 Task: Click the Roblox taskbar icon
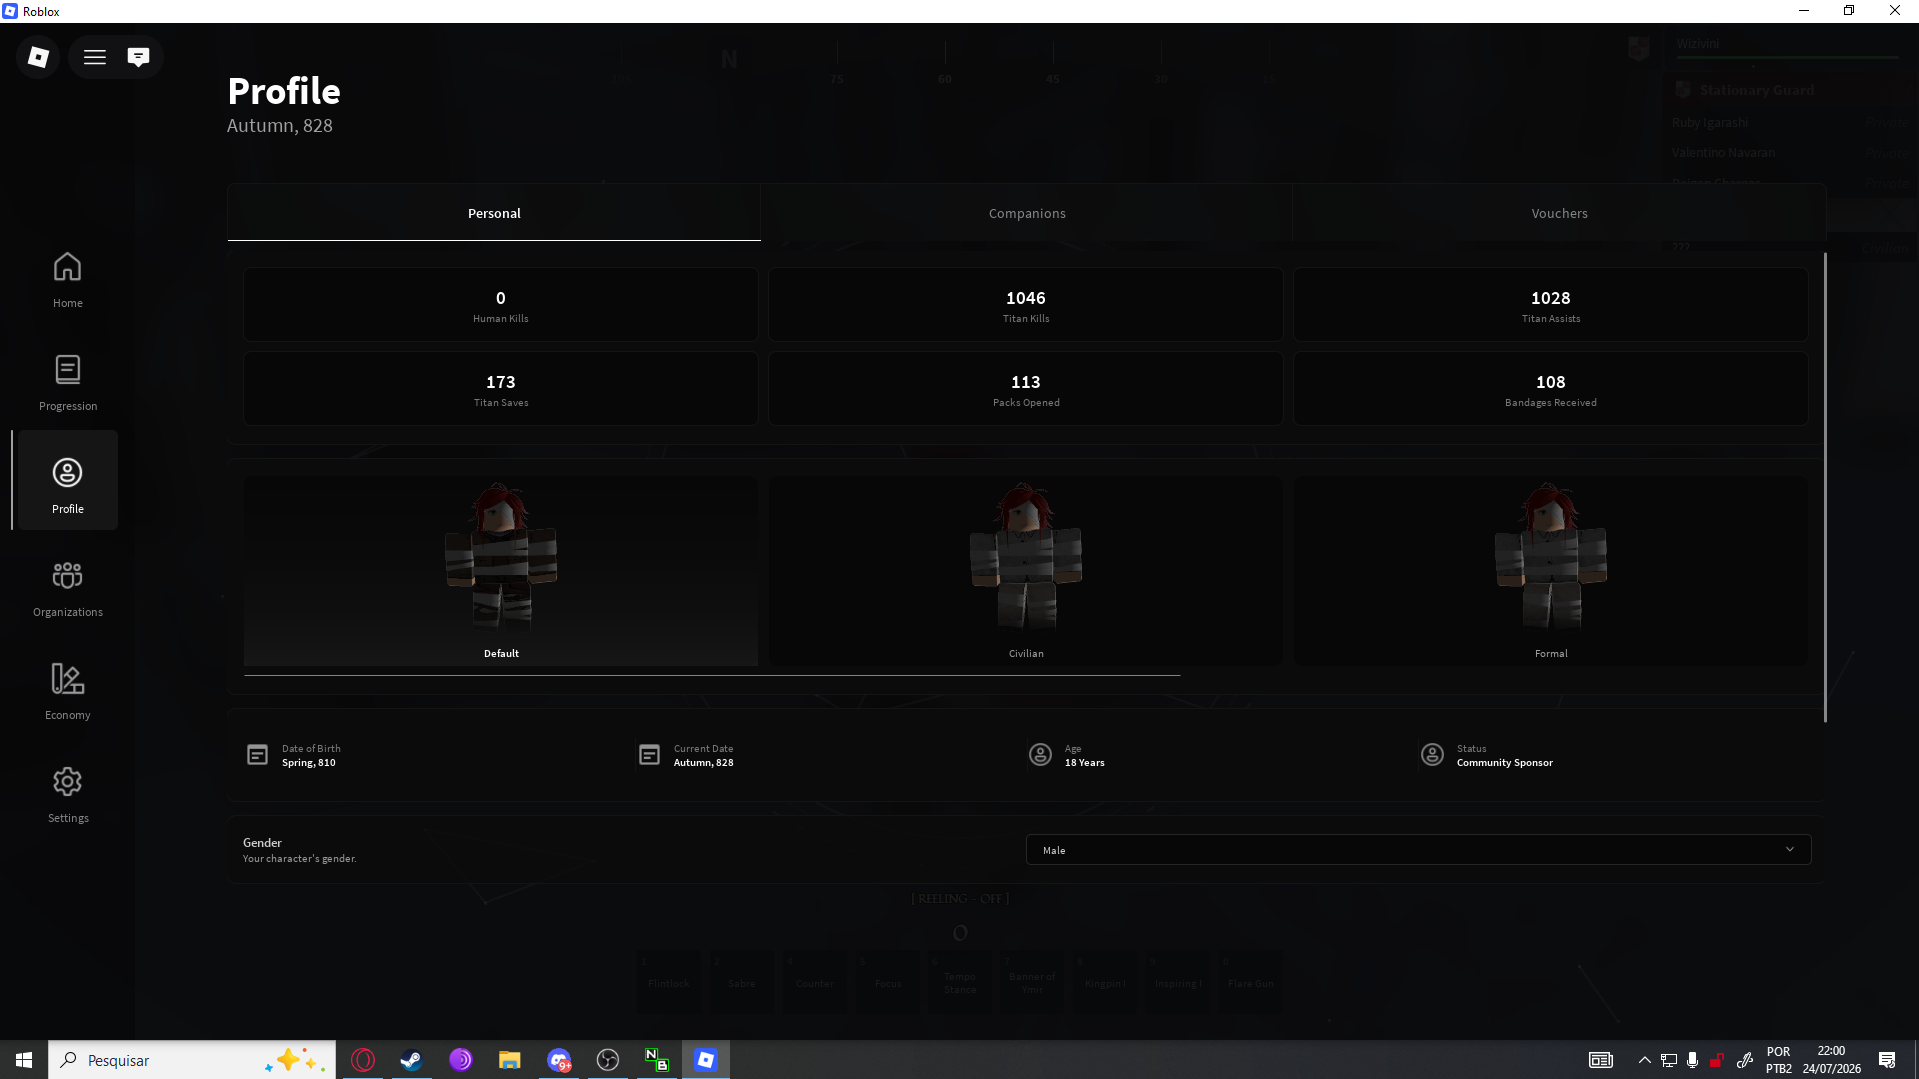coord(706,1060)
